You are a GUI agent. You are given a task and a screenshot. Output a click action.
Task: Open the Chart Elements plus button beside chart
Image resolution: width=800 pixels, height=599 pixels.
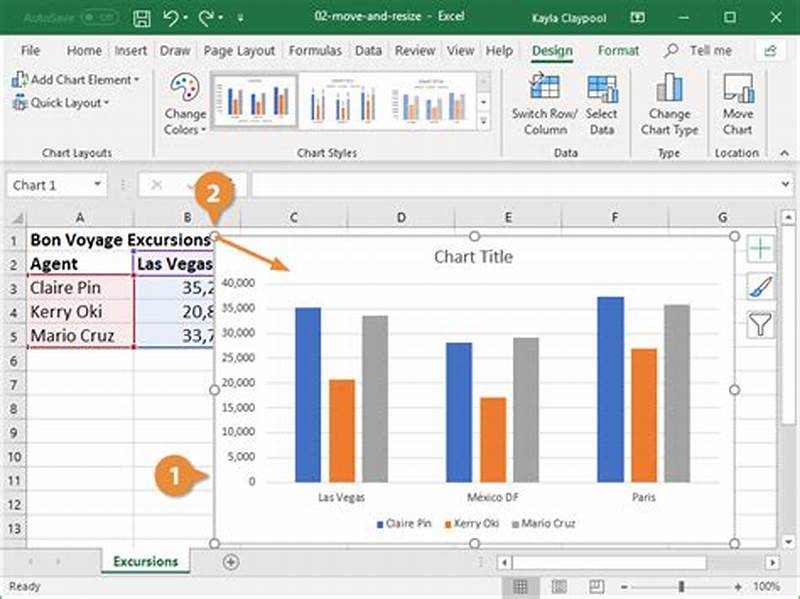click(x=760, y=248)
